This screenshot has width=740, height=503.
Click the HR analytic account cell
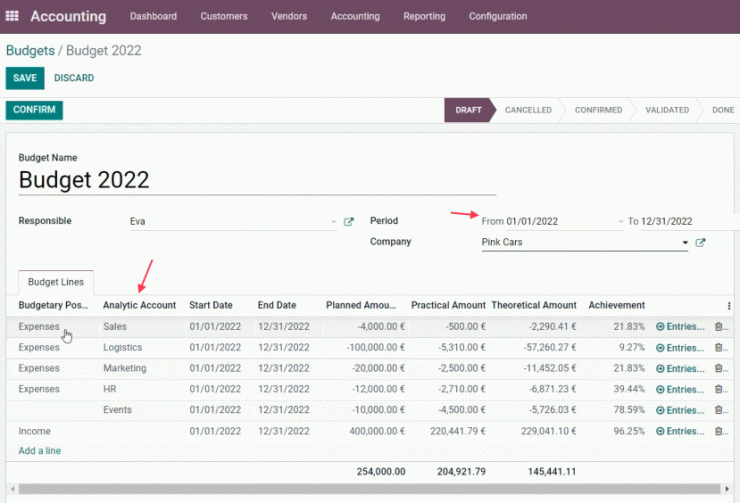pyautogui.click(x=109, y=389)
